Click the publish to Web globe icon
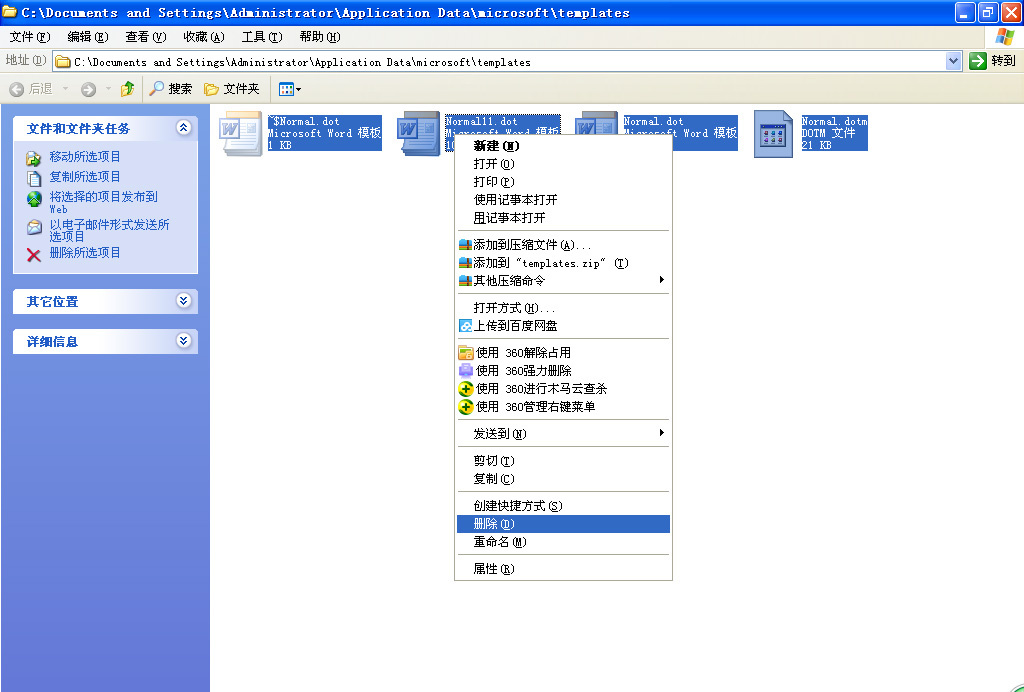Screen dimensions: 1024x692 pyautogui.click(x=34, y=198)
